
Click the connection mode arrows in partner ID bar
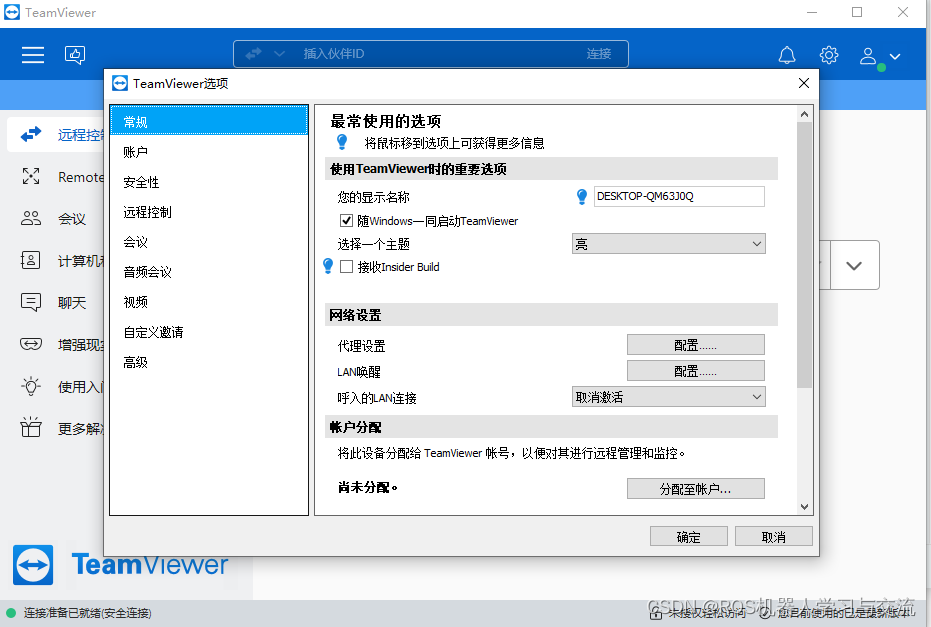pos(254,54)
